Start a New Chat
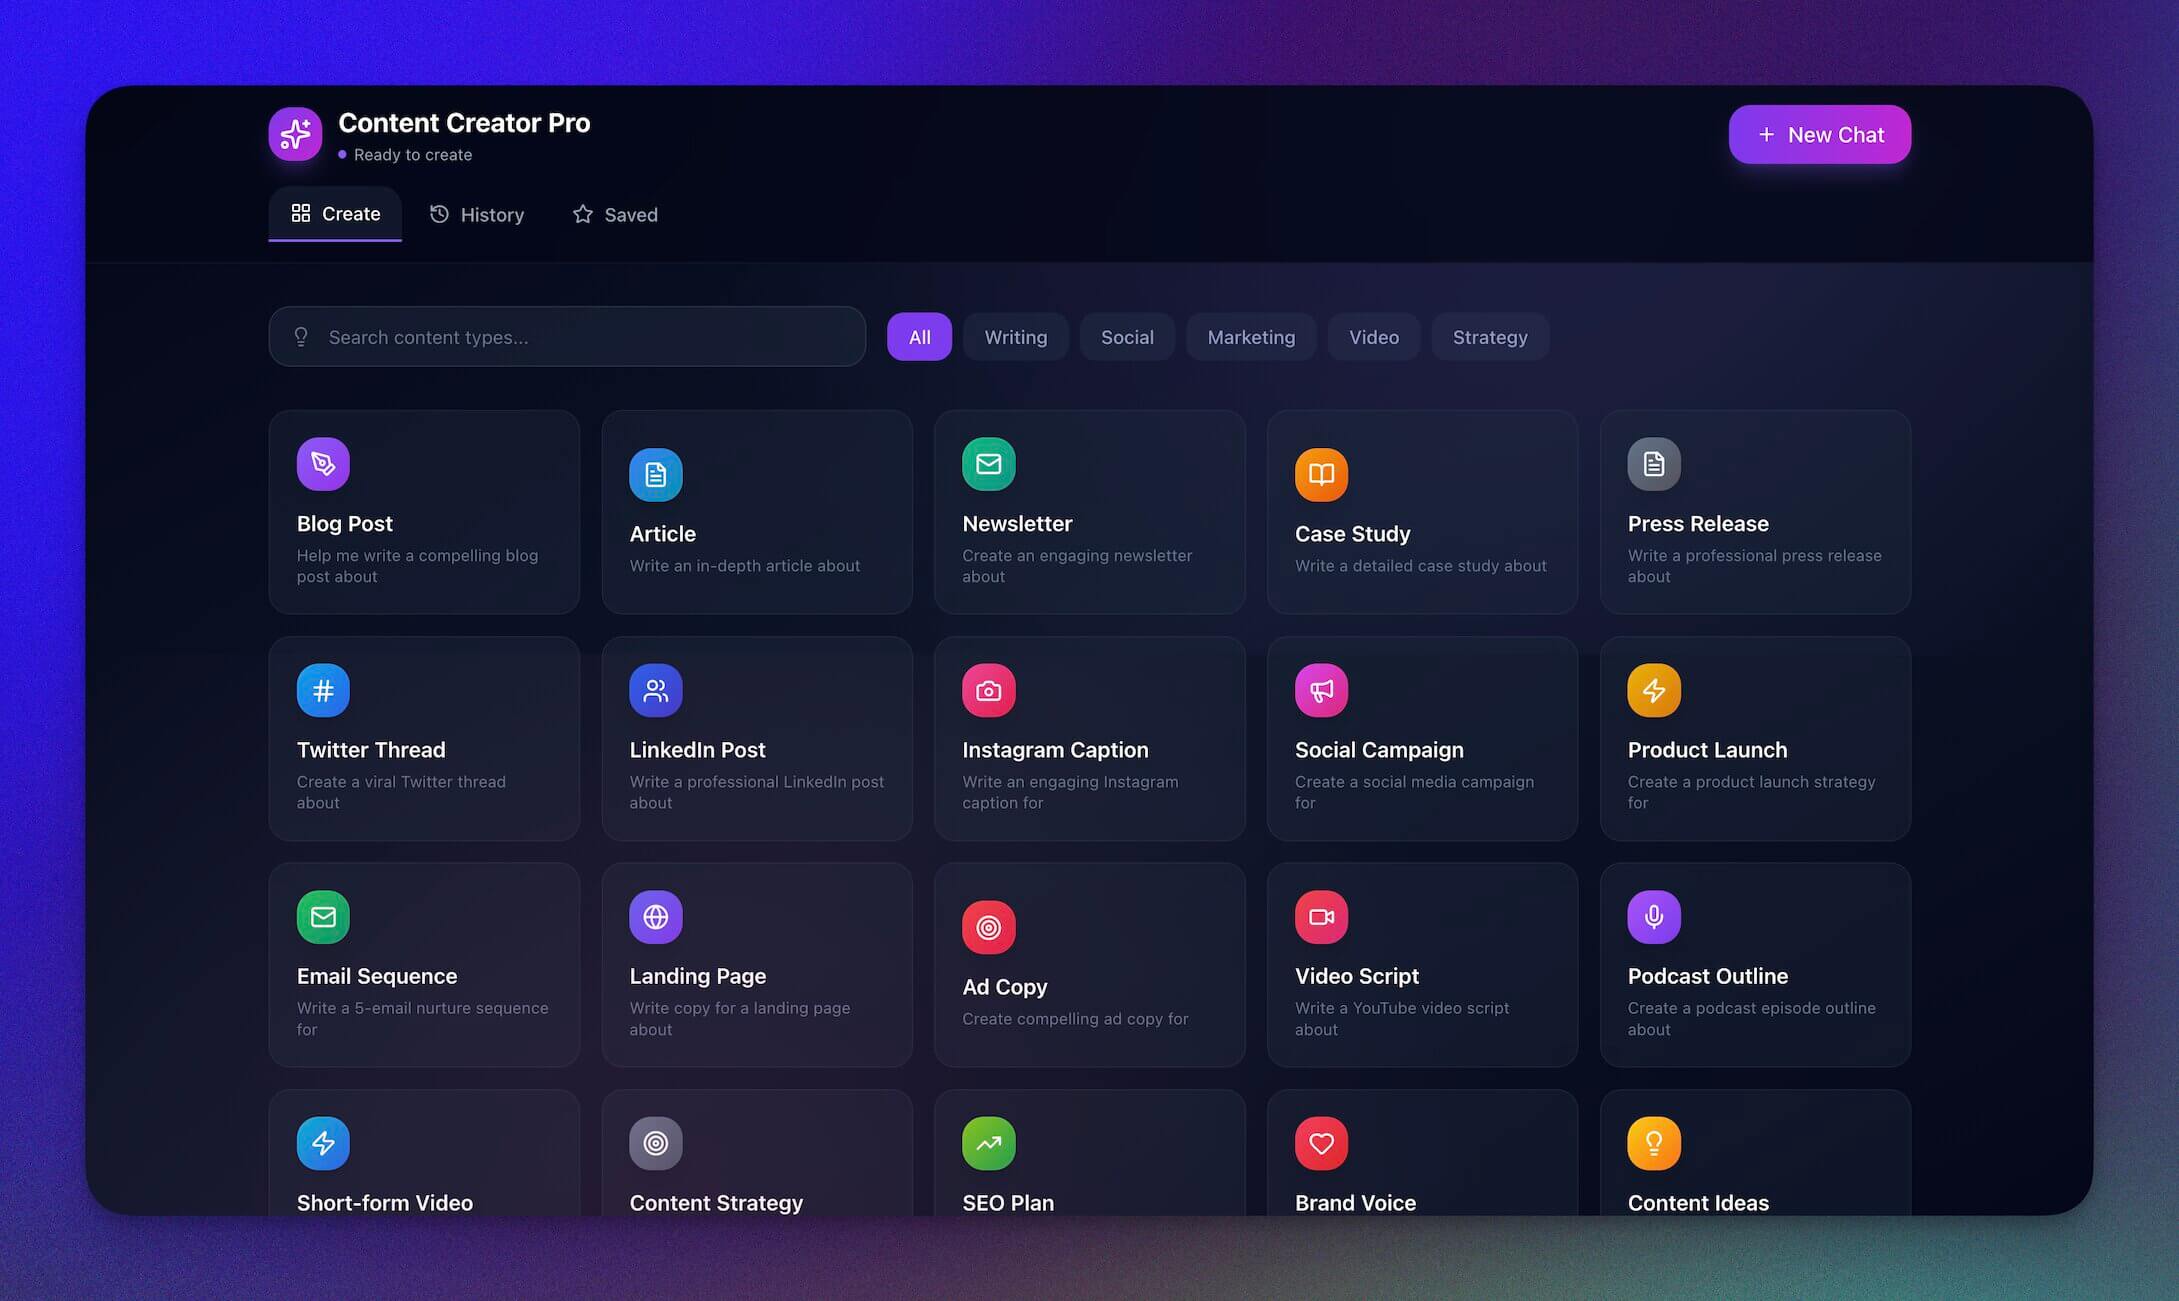2179x1301 pixels. click(x=1819, y=135)
